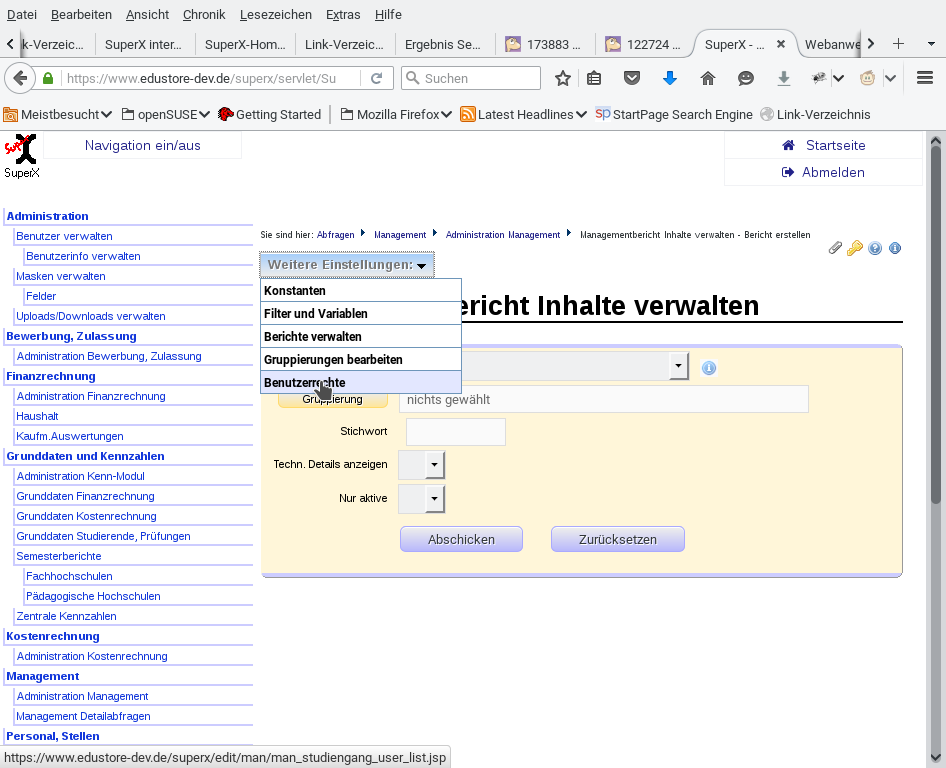Select Filter und Variablen menu entry

point(361,314)
